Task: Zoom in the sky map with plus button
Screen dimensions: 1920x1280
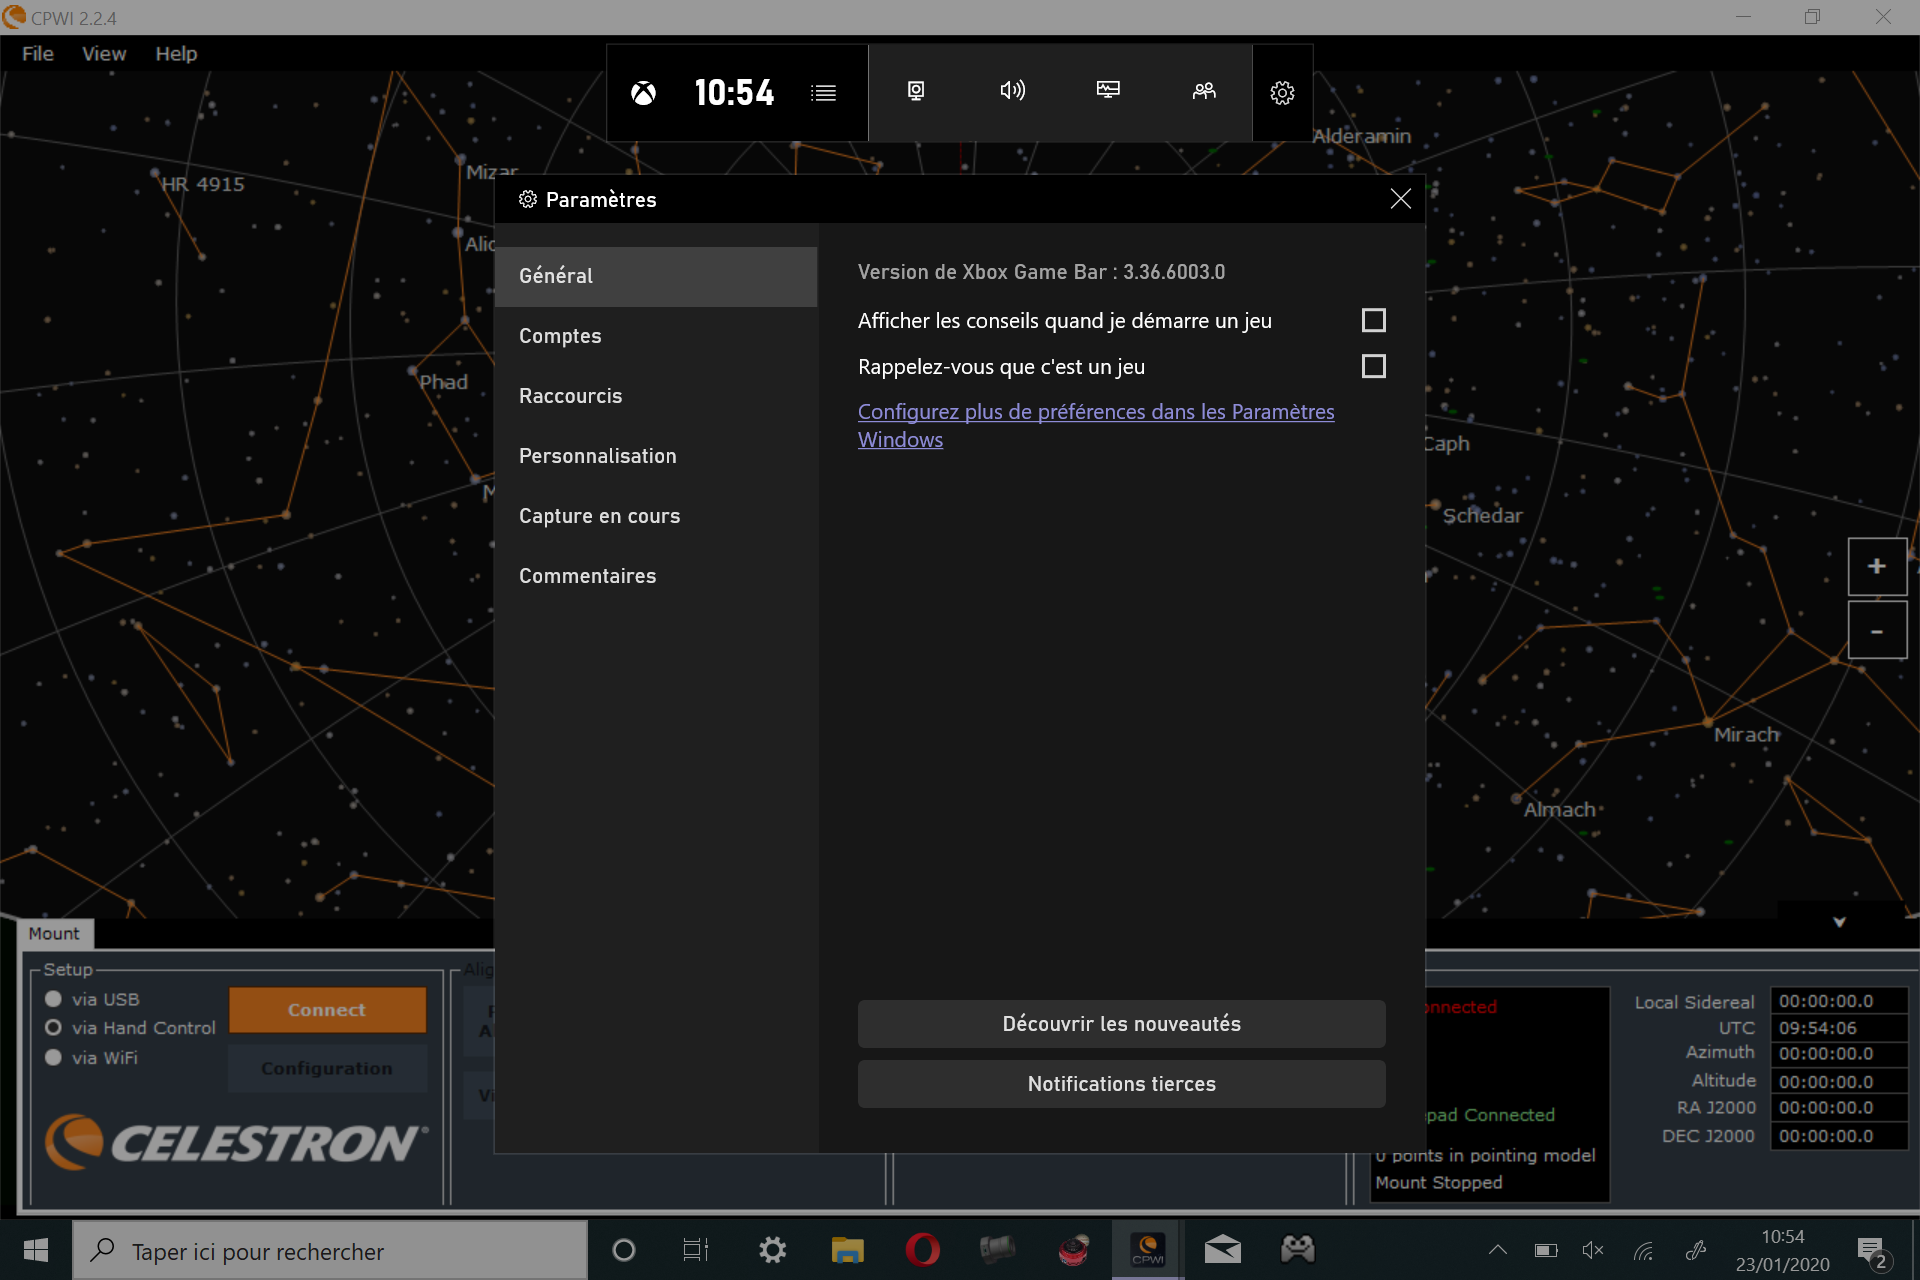Action: coord(1877,566)
